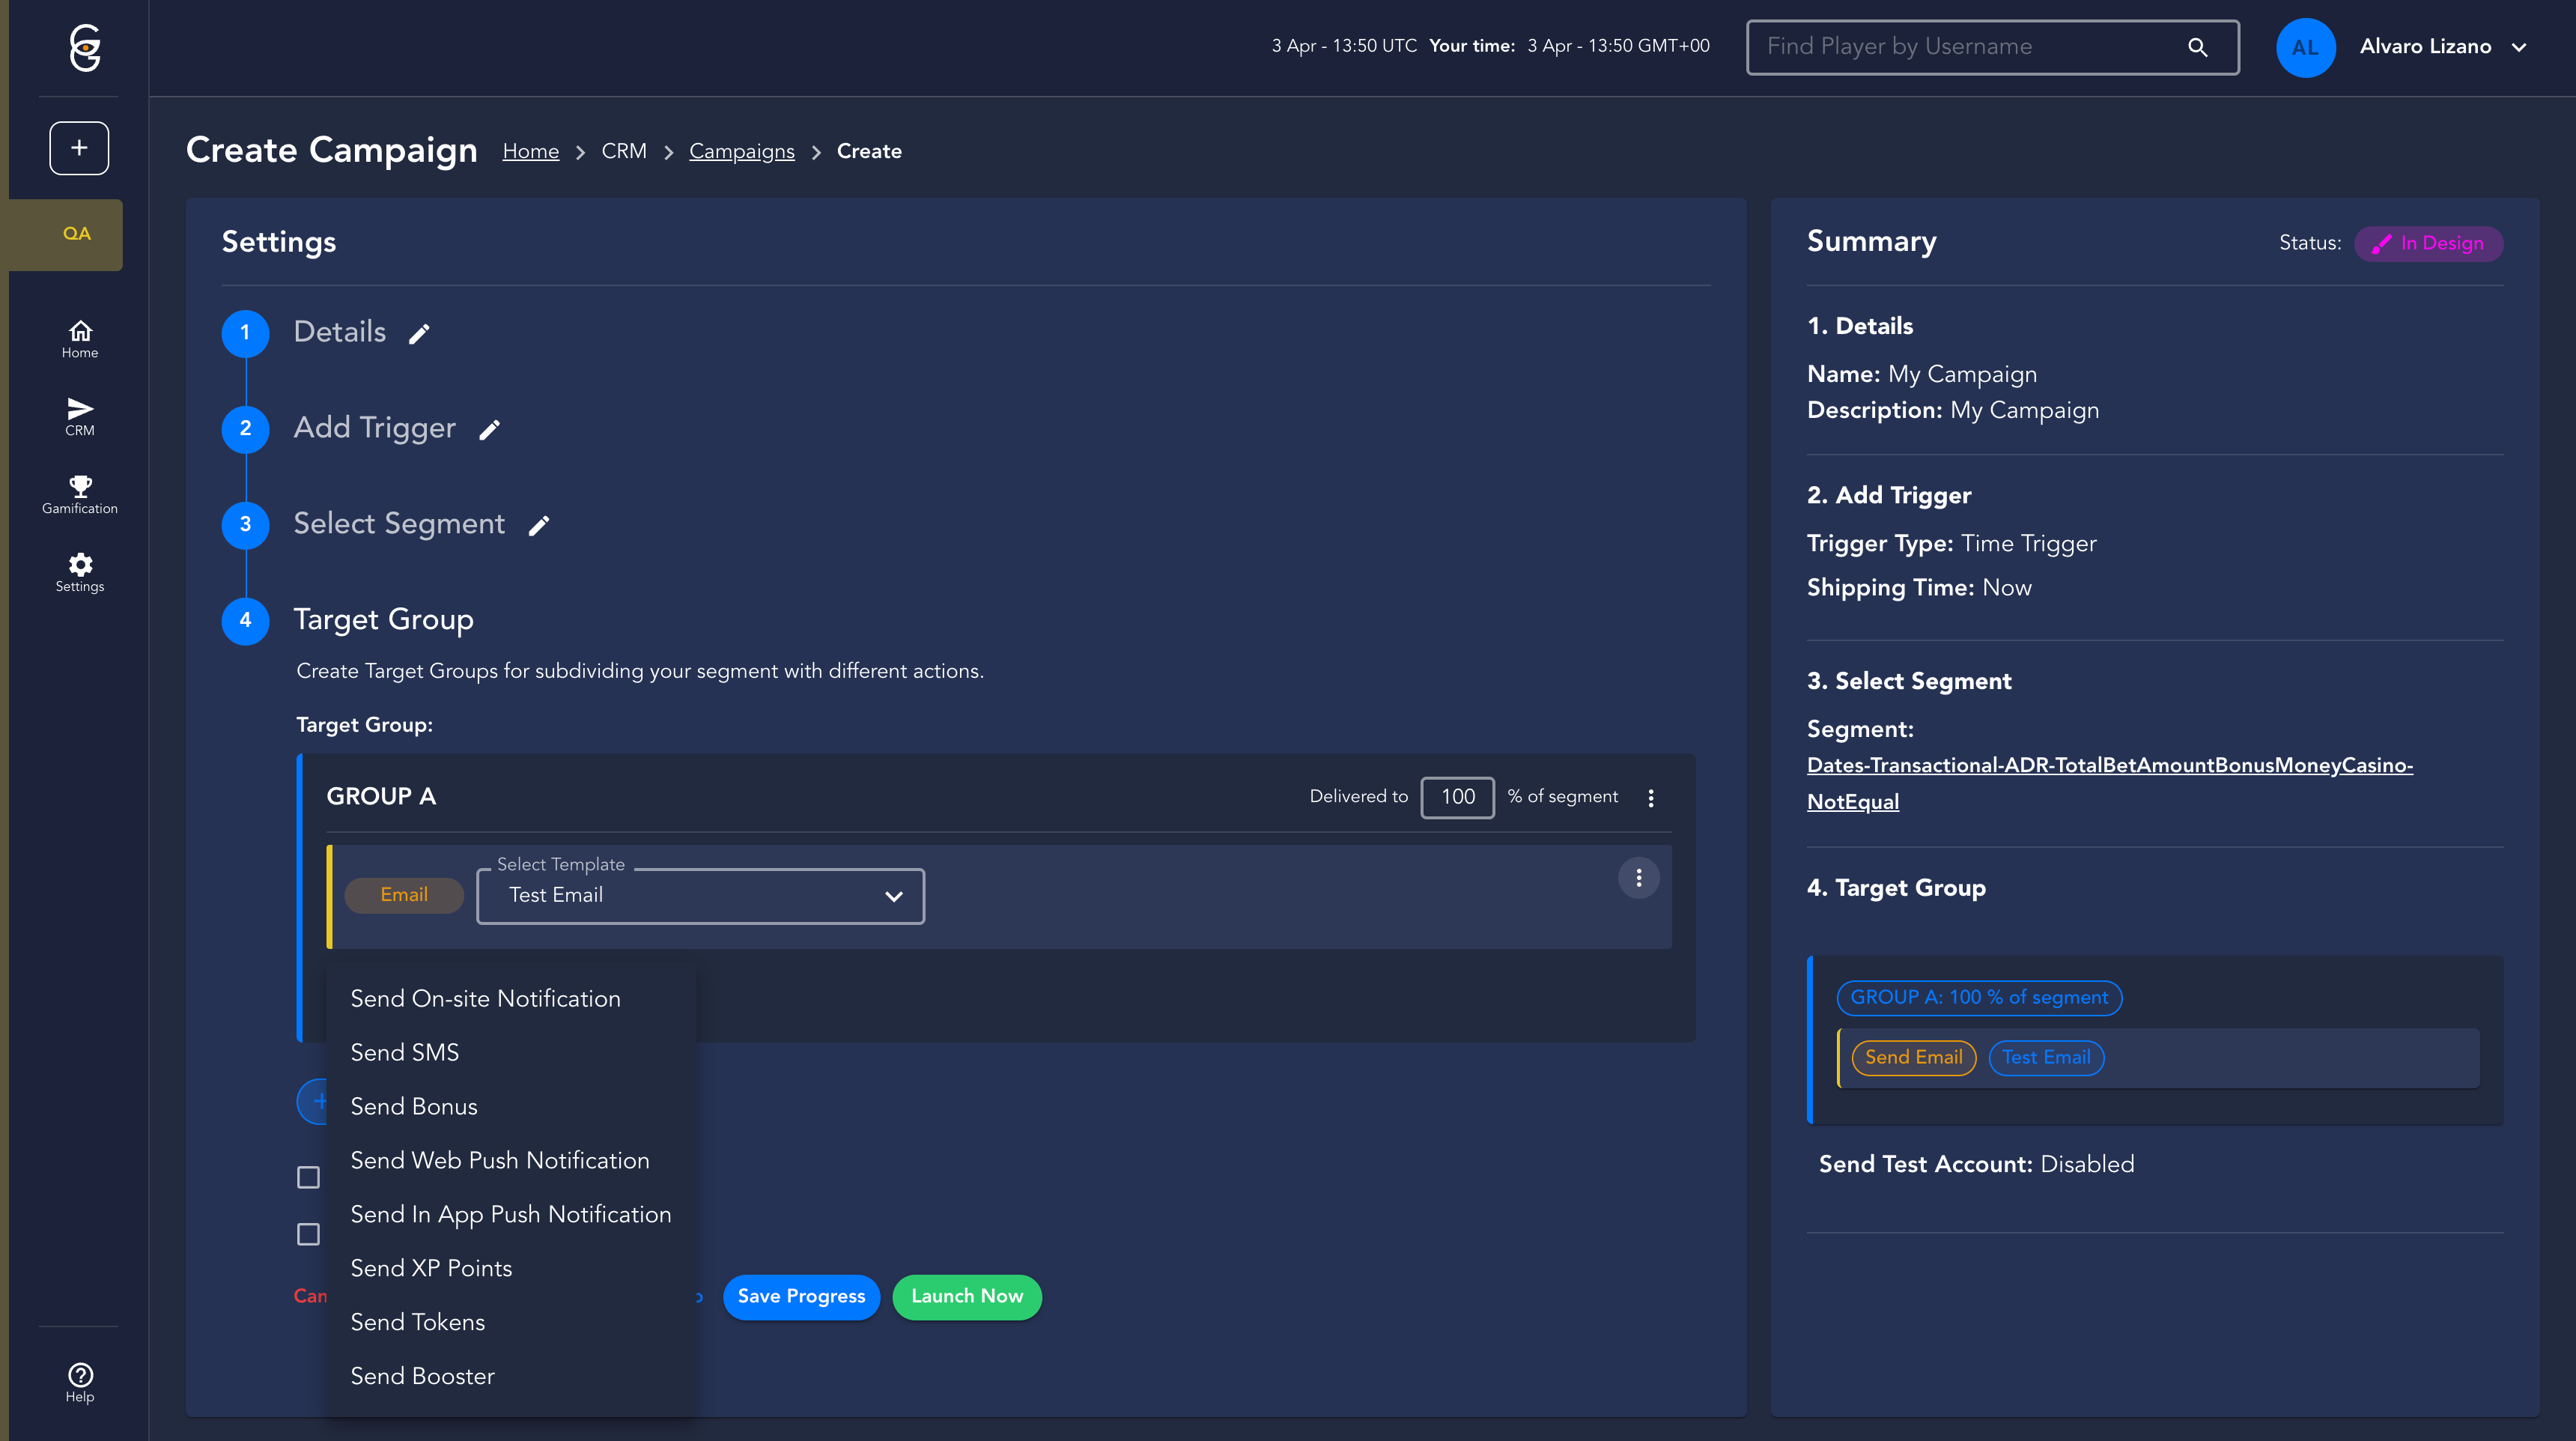
Task: Open Group A three-dot options menu
Action: (x=1651, y=798)
